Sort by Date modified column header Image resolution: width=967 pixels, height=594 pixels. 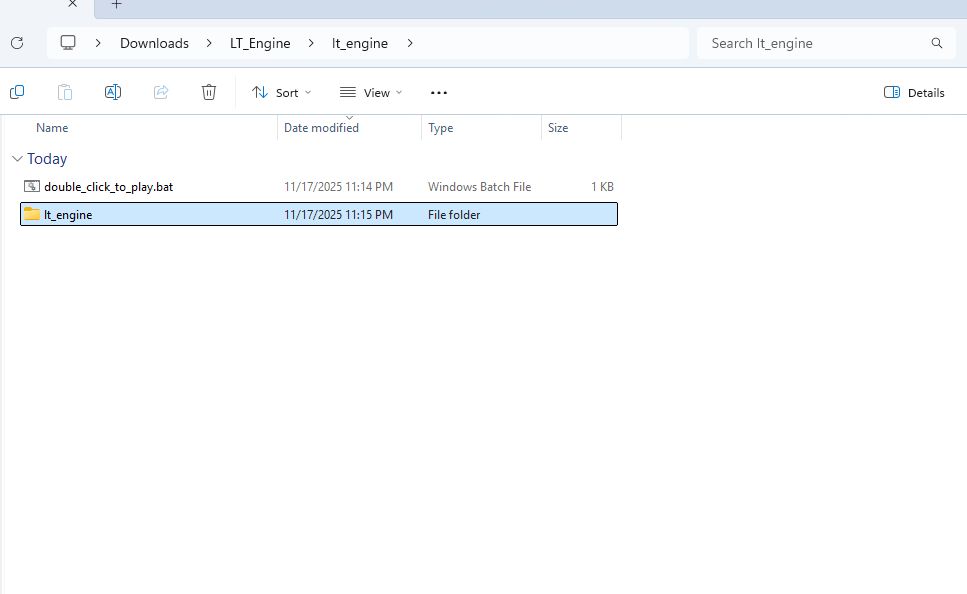click(321, 128)
